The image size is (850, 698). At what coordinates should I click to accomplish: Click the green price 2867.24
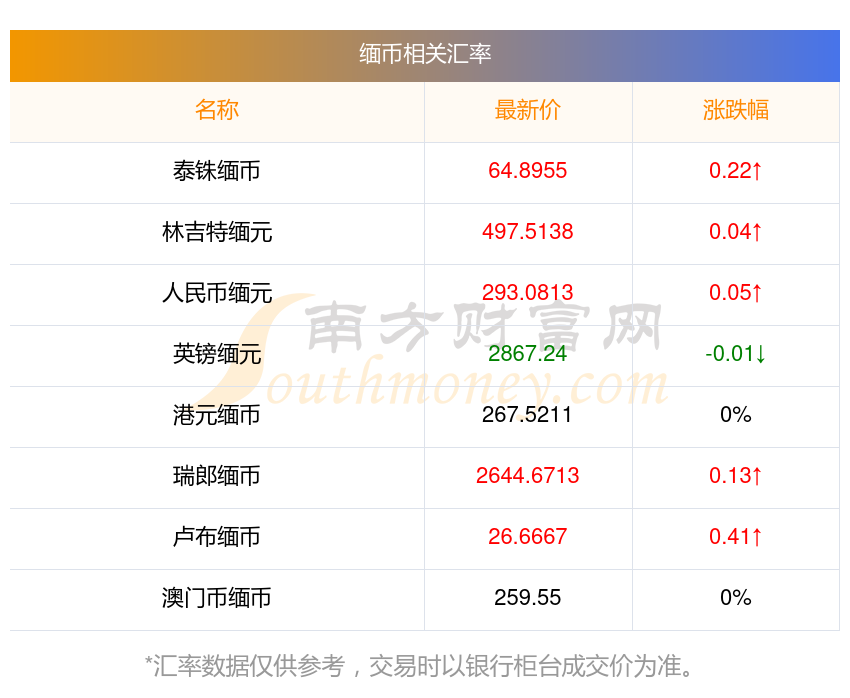click(x=527, y=354)
